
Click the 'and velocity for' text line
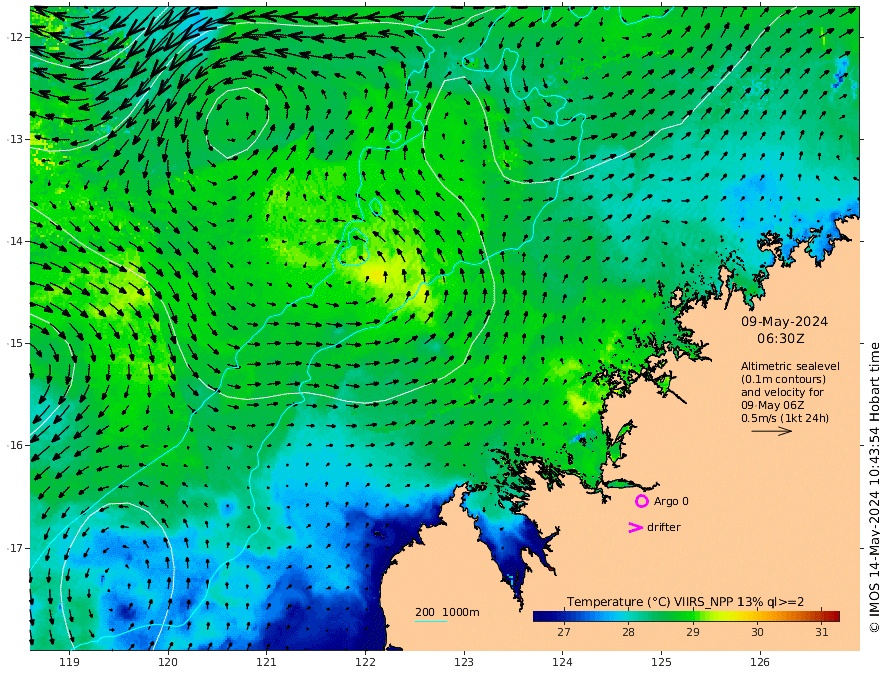tap(782, 392)
